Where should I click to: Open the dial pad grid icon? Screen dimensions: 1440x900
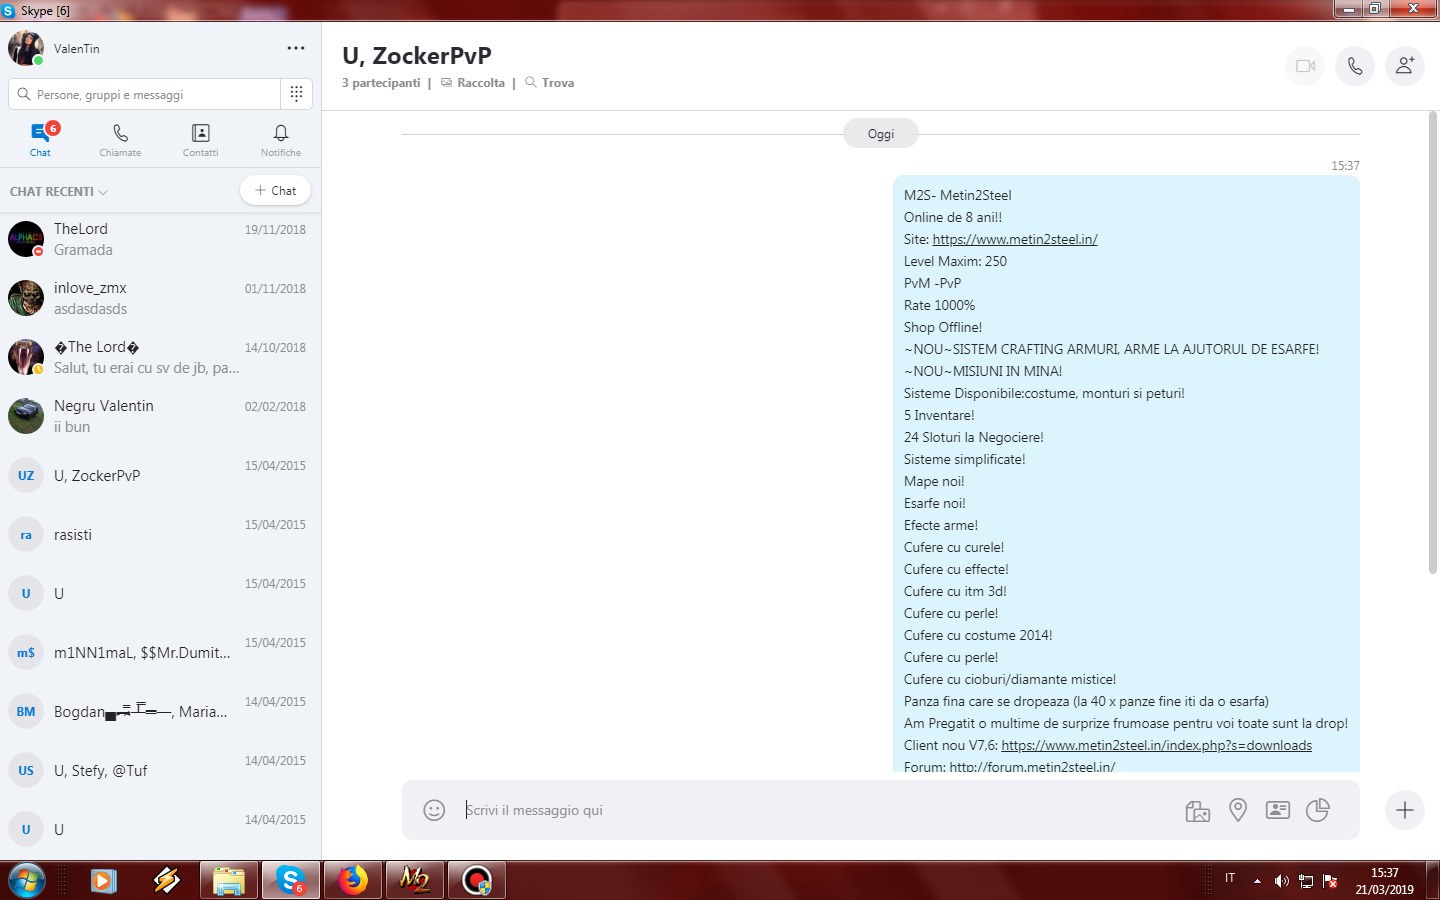coord(296,94)
